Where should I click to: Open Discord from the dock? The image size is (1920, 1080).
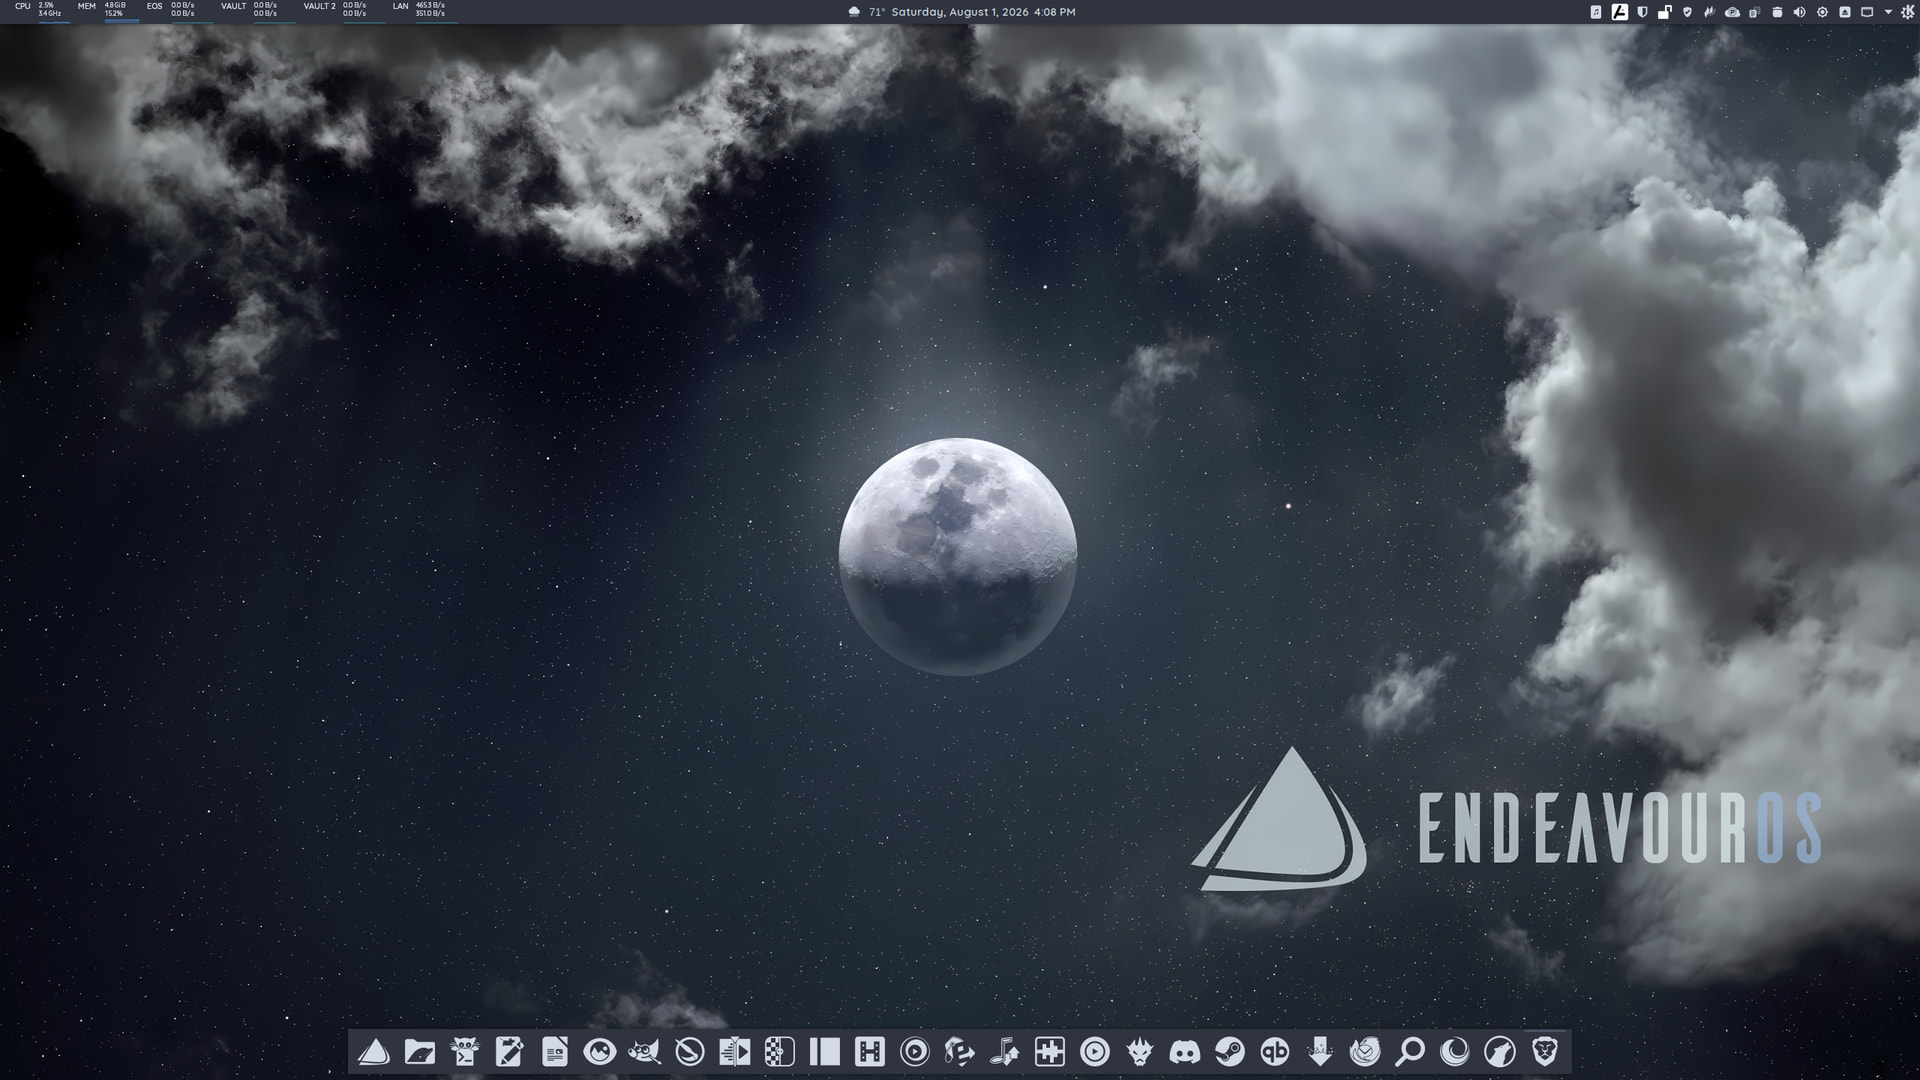(x=1185, y=1052)
